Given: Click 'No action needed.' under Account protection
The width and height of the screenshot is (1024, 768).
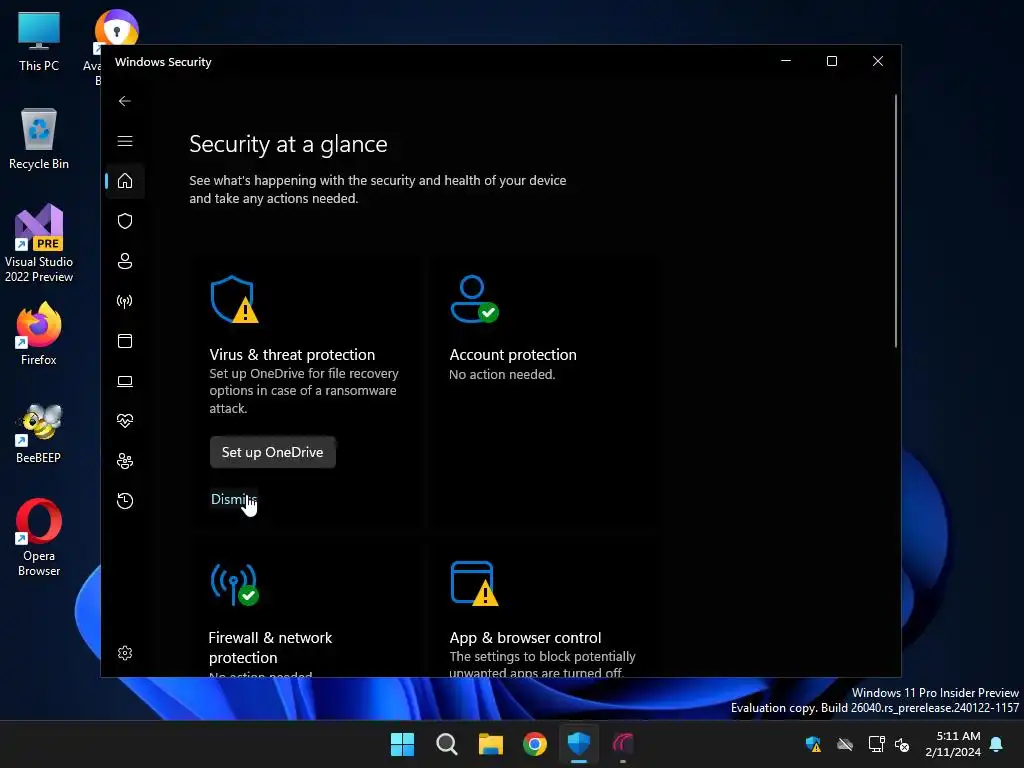Looking at the screenshot, I should coord(502,374).
